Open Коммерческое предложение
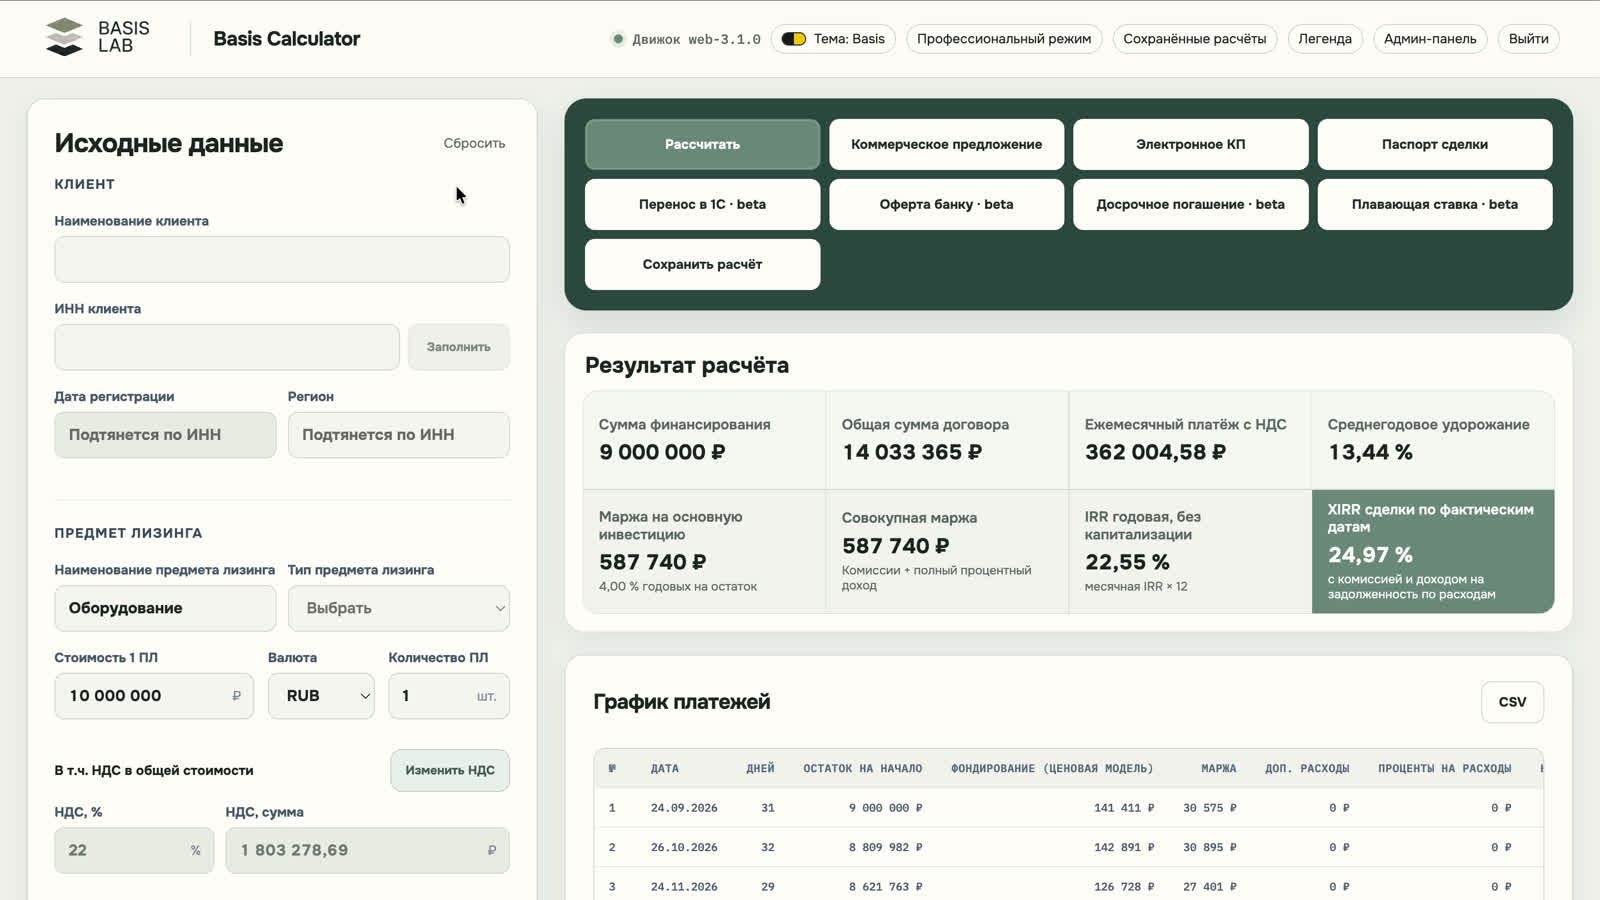 click(x=947, y=144)
